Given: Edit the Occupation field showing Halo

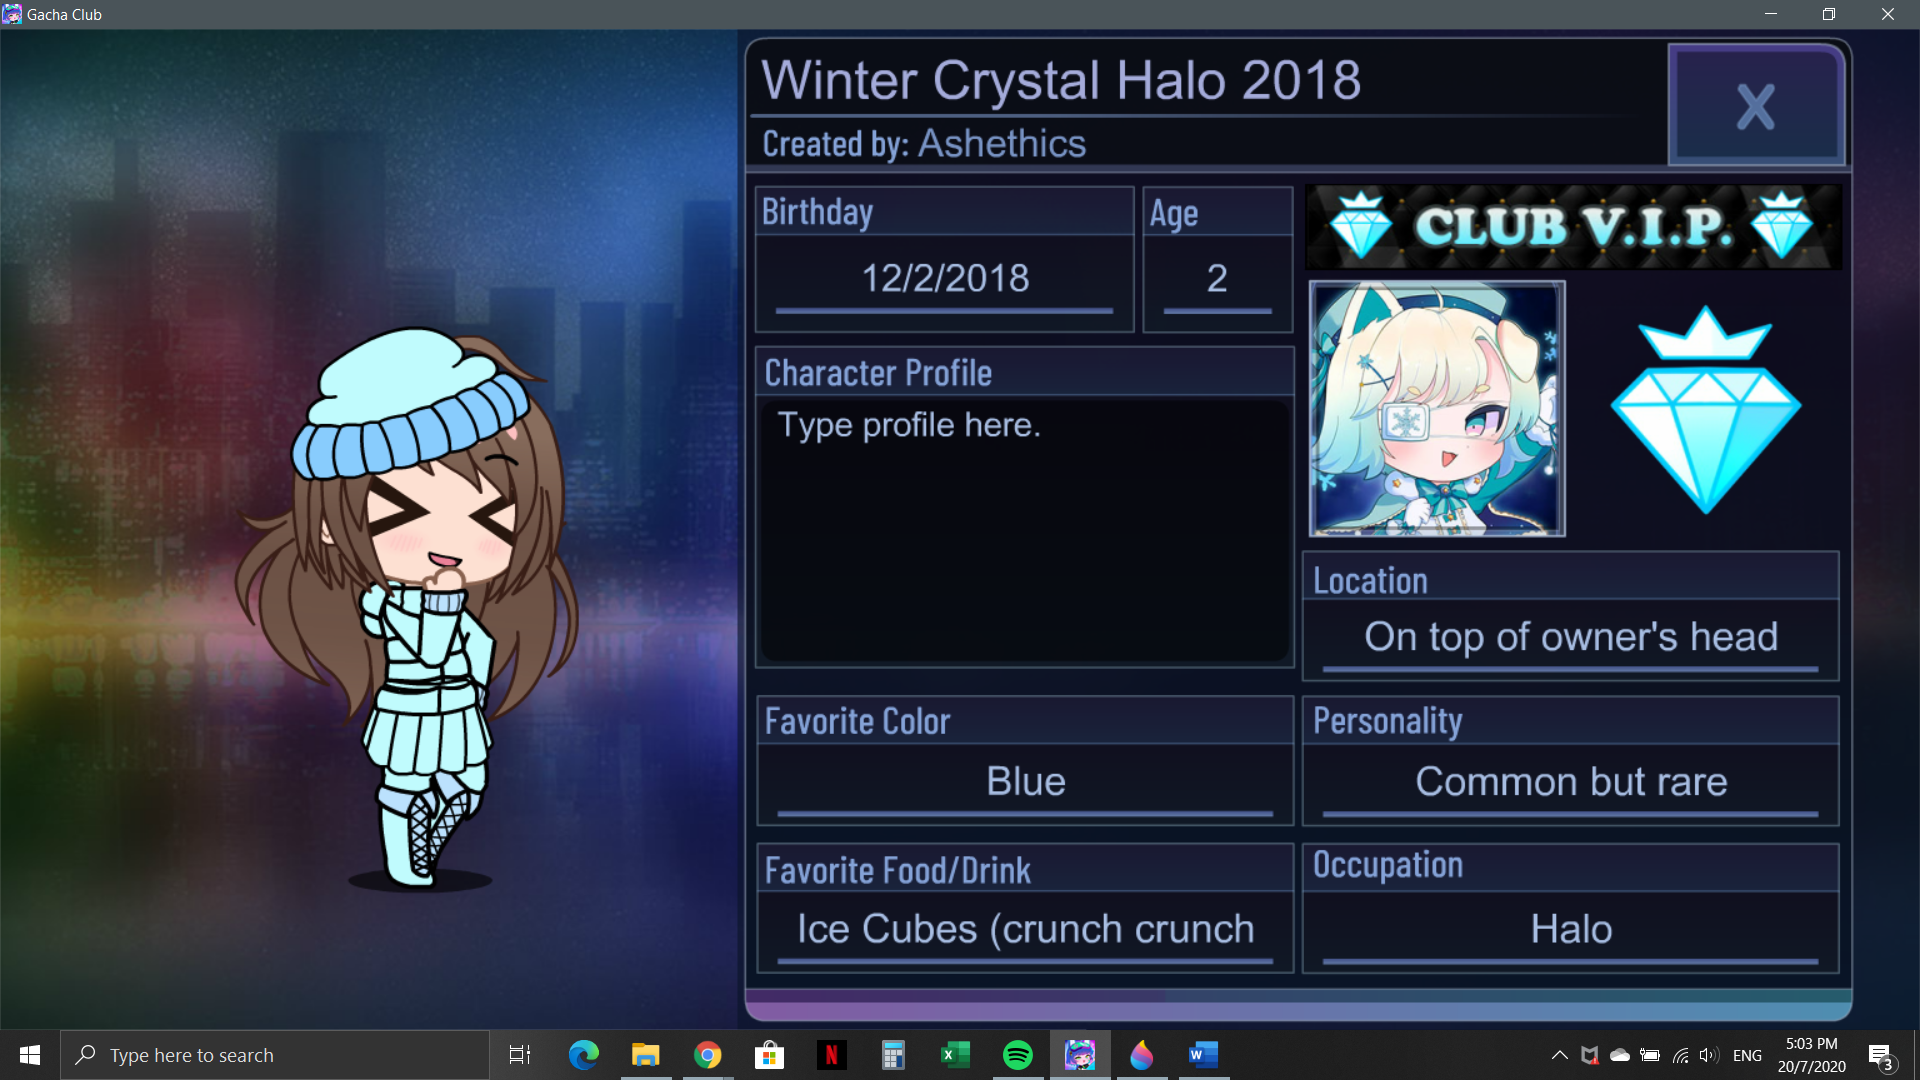Looking at the screenshot, I should click(1570, 930).
